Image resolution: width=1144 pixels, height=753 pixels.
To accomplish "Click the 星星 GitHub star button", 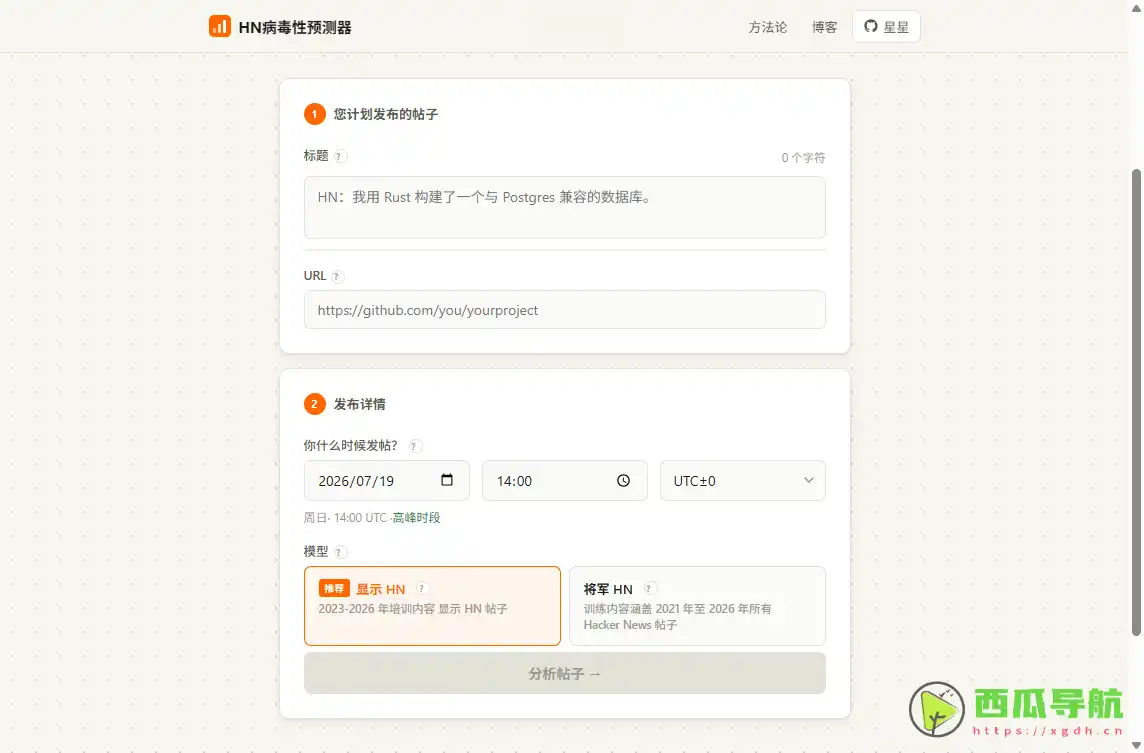I will pyautogui.click(x=886, y=27).
